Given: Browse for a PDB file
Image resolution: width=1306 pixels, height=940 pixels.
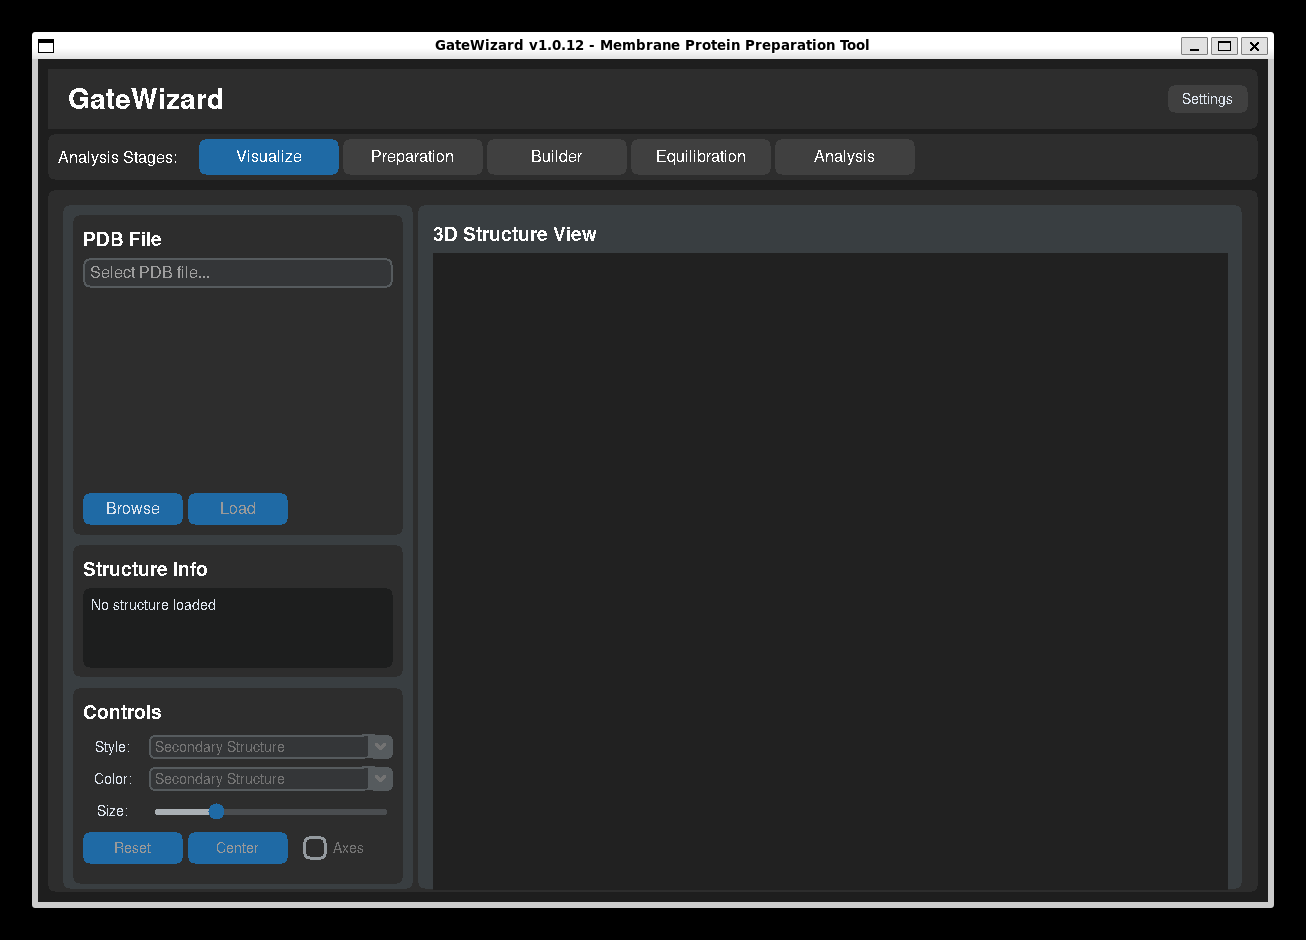Looking at the screenshot, I should click(x=132, y=509).
